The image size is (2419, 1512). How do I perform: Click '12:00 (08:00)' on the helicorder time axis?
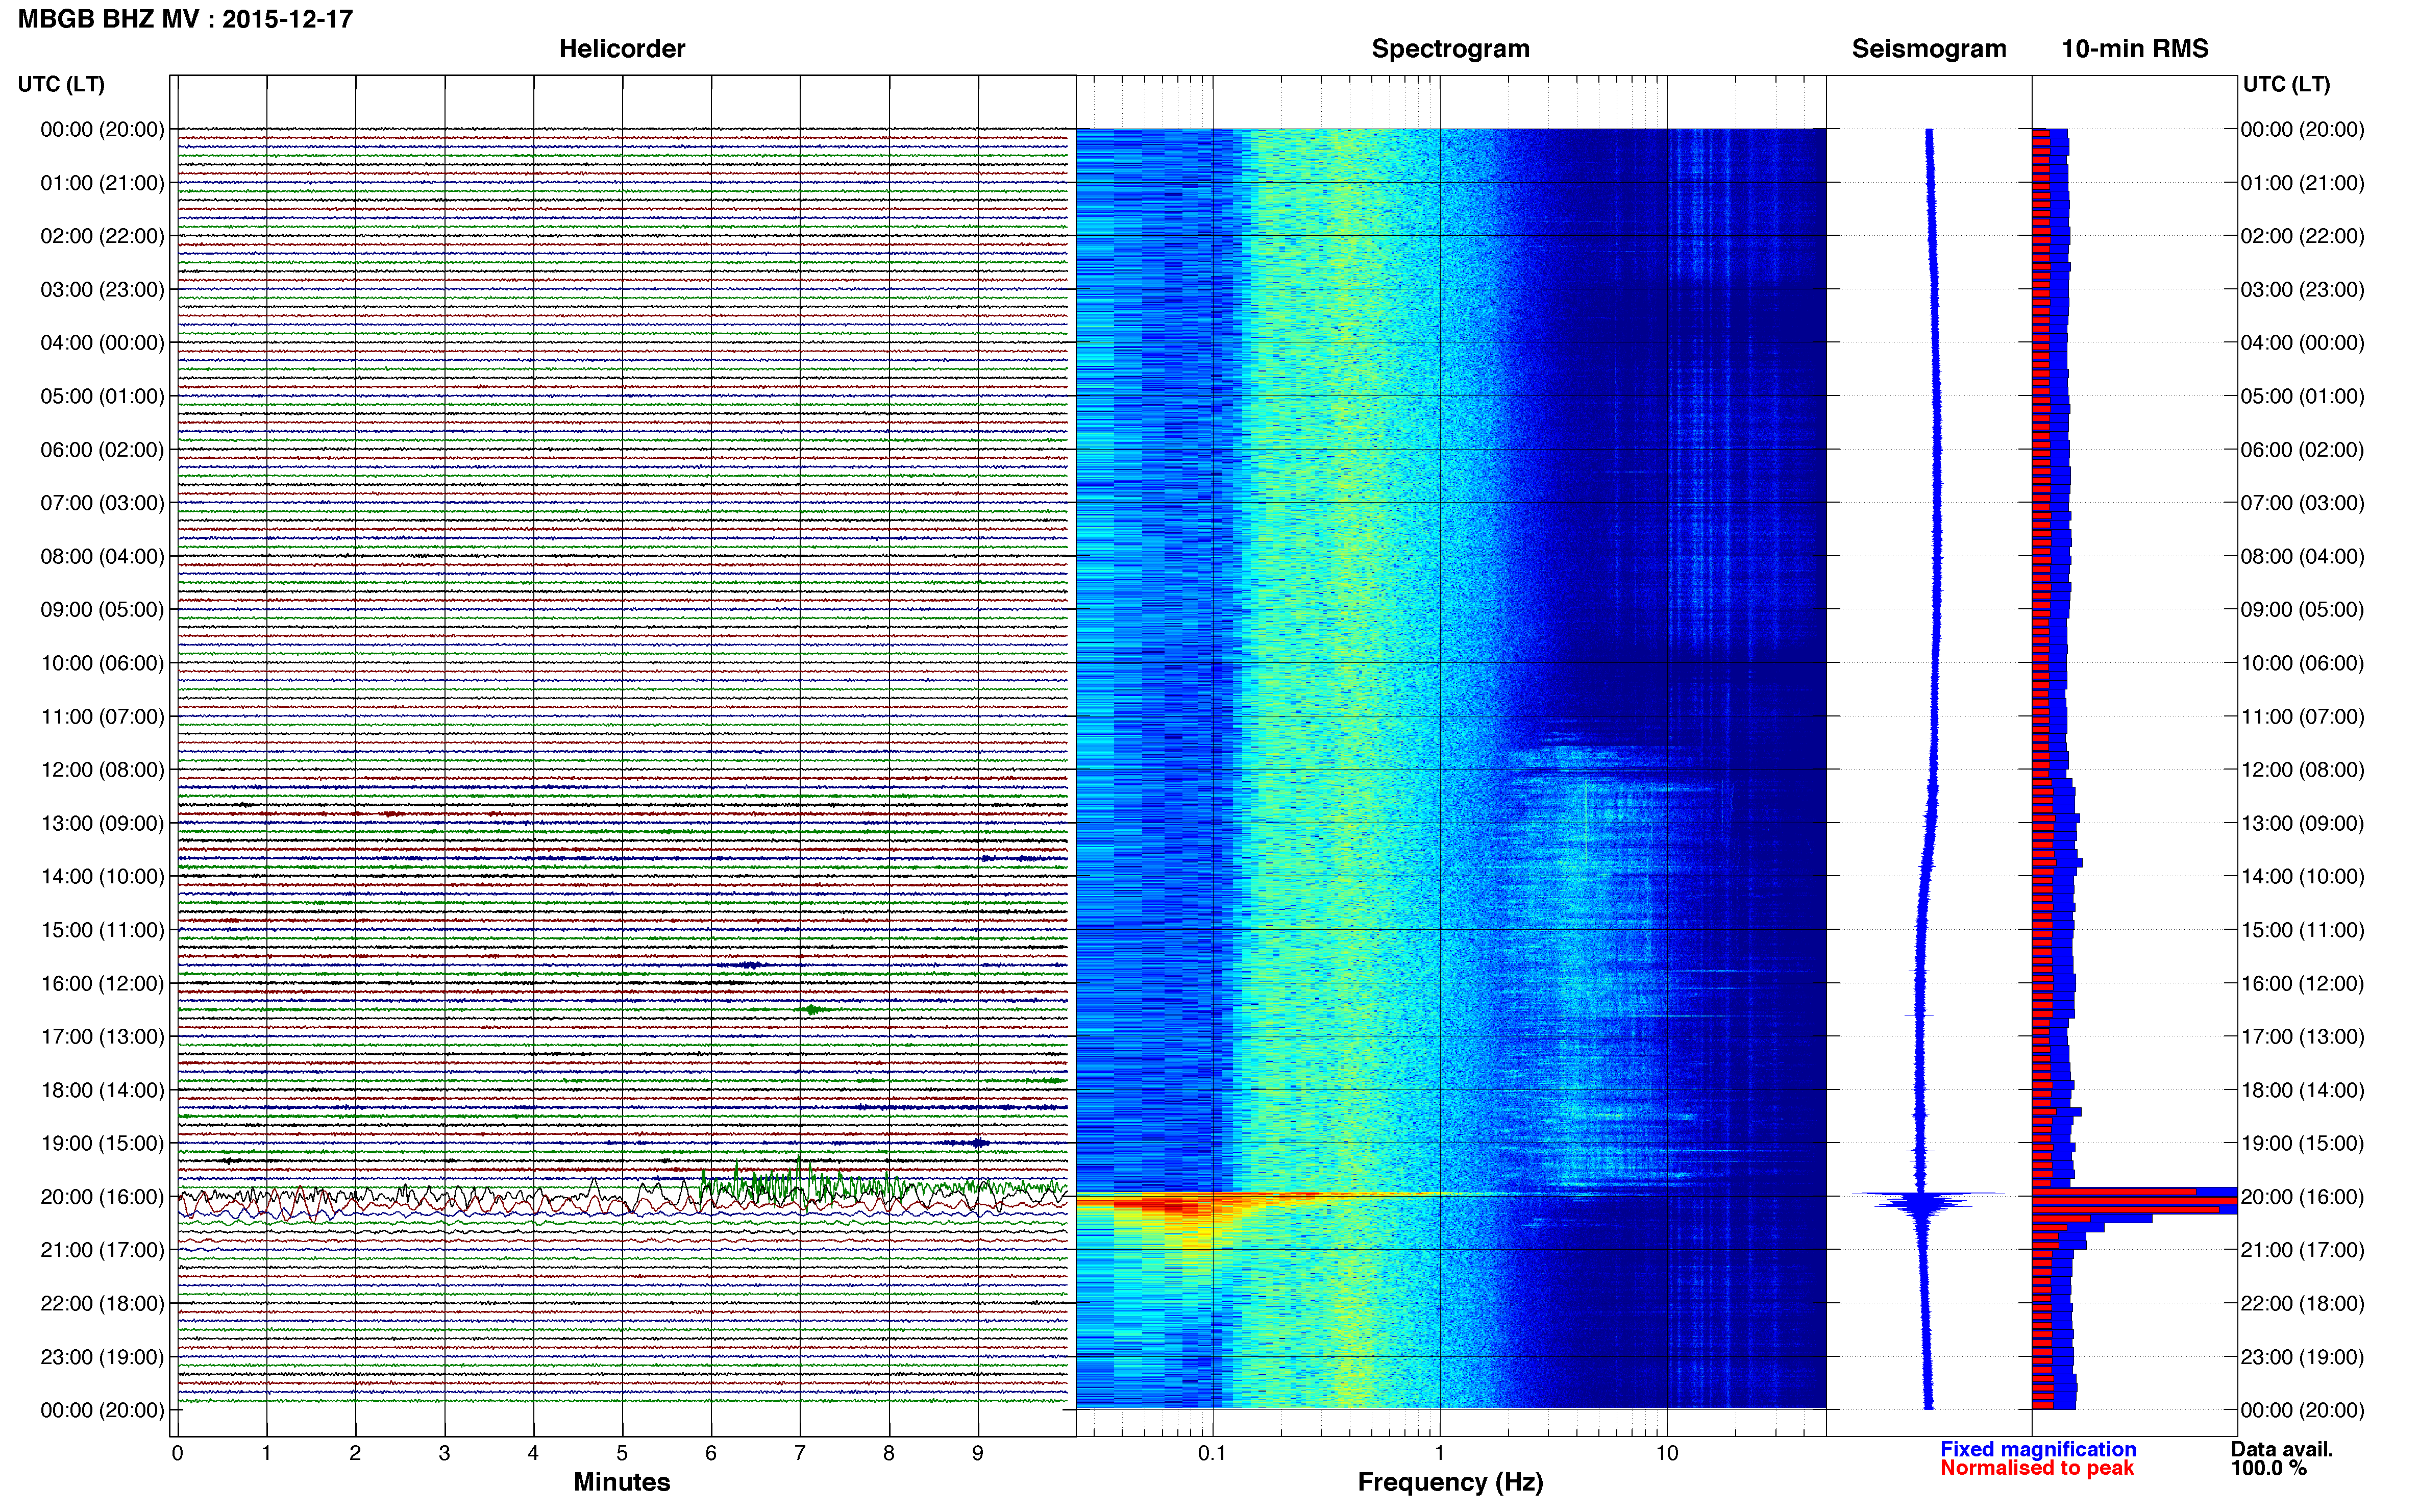(102, 770)
